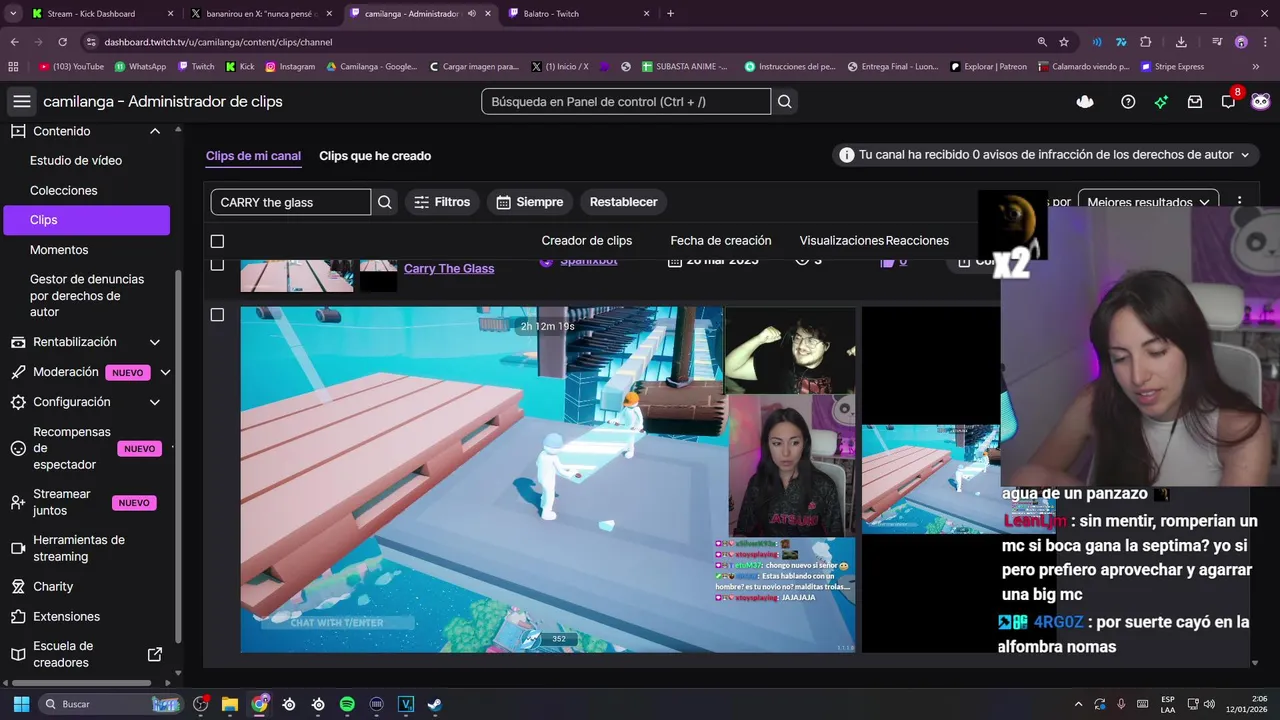
Task: Open the inbox notifications icon
Action: pyautogui.click(x=1194, y=101)
